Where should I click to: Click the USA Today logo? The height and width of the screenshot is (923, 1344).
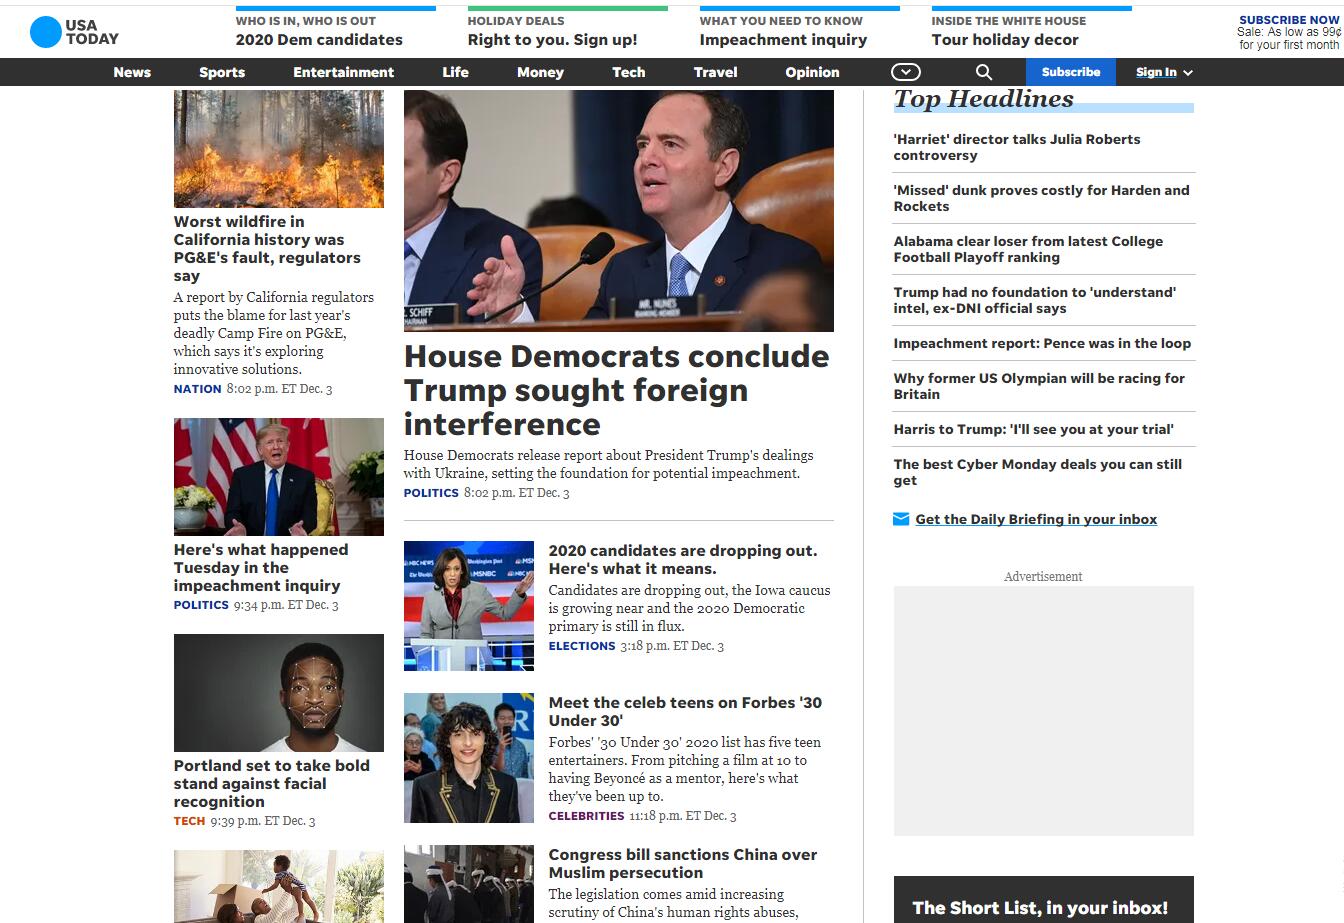pyautogui.click(x=74, y=32)
